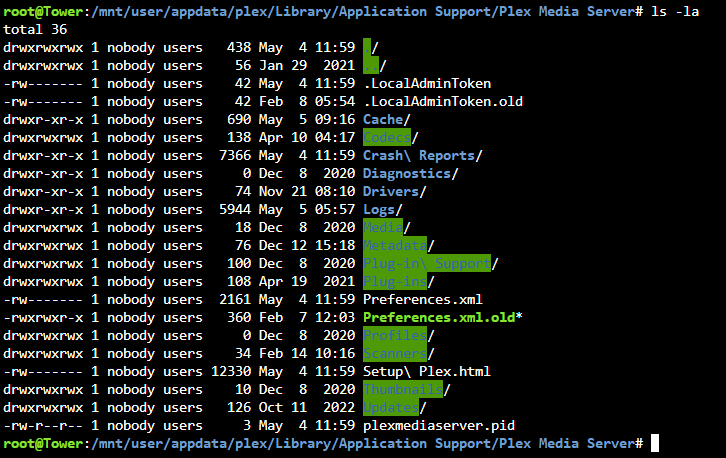This screenshot has height=458, width=726.
Task: Select the Profiles directory name
Action: [x=395, y=335]
